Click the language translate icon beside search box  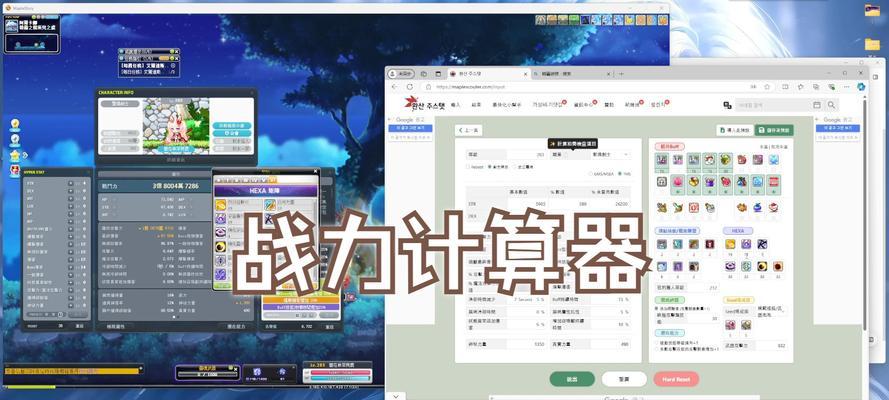coord(727,105)
